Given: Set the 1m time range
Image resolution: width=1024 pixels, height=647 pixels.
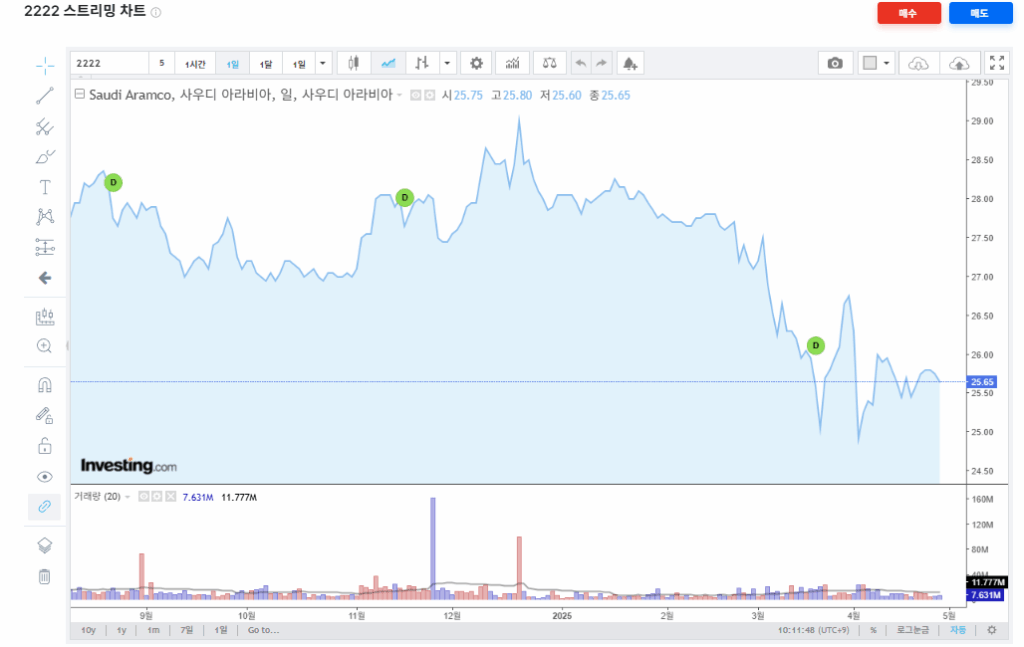Looking at the screenshot, I should 153,630.
